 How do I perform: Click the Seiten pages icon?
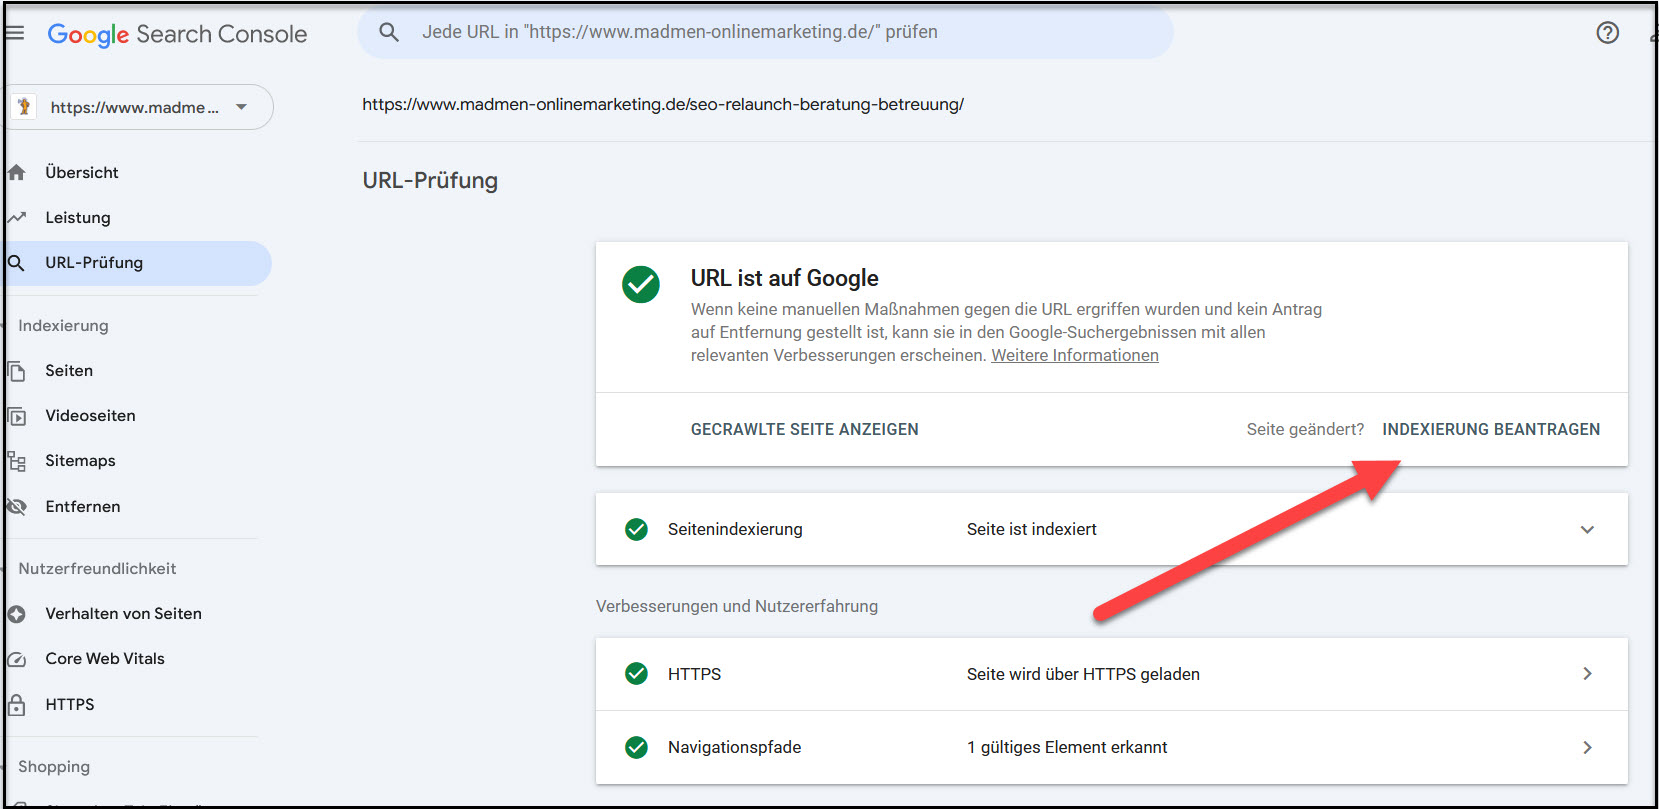[16, 371]
